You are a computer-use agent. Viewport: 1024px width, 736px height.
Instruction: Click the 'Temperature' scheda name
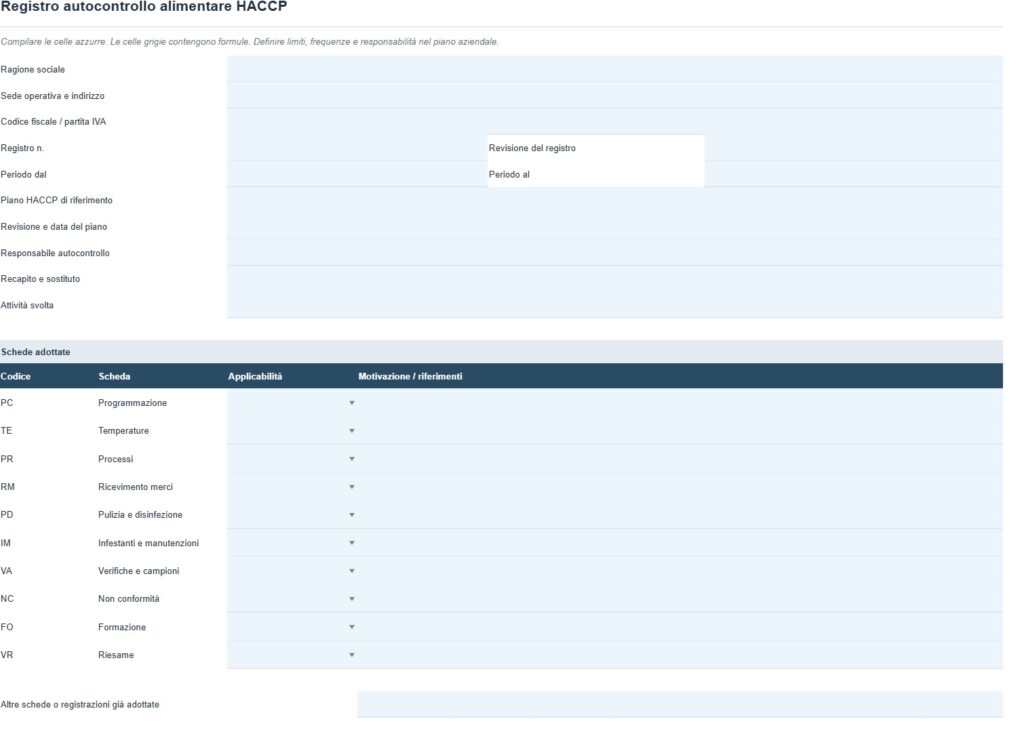coord(123,431)
